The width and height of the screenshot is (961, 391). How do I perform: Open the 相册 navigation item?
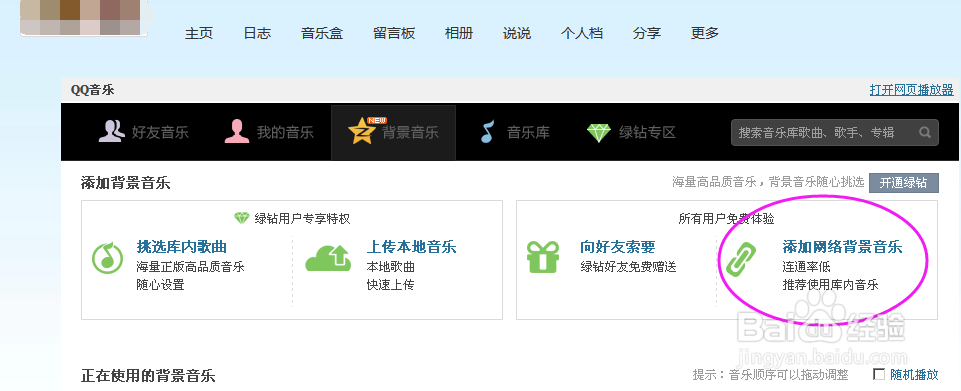[x=459, y=33]
